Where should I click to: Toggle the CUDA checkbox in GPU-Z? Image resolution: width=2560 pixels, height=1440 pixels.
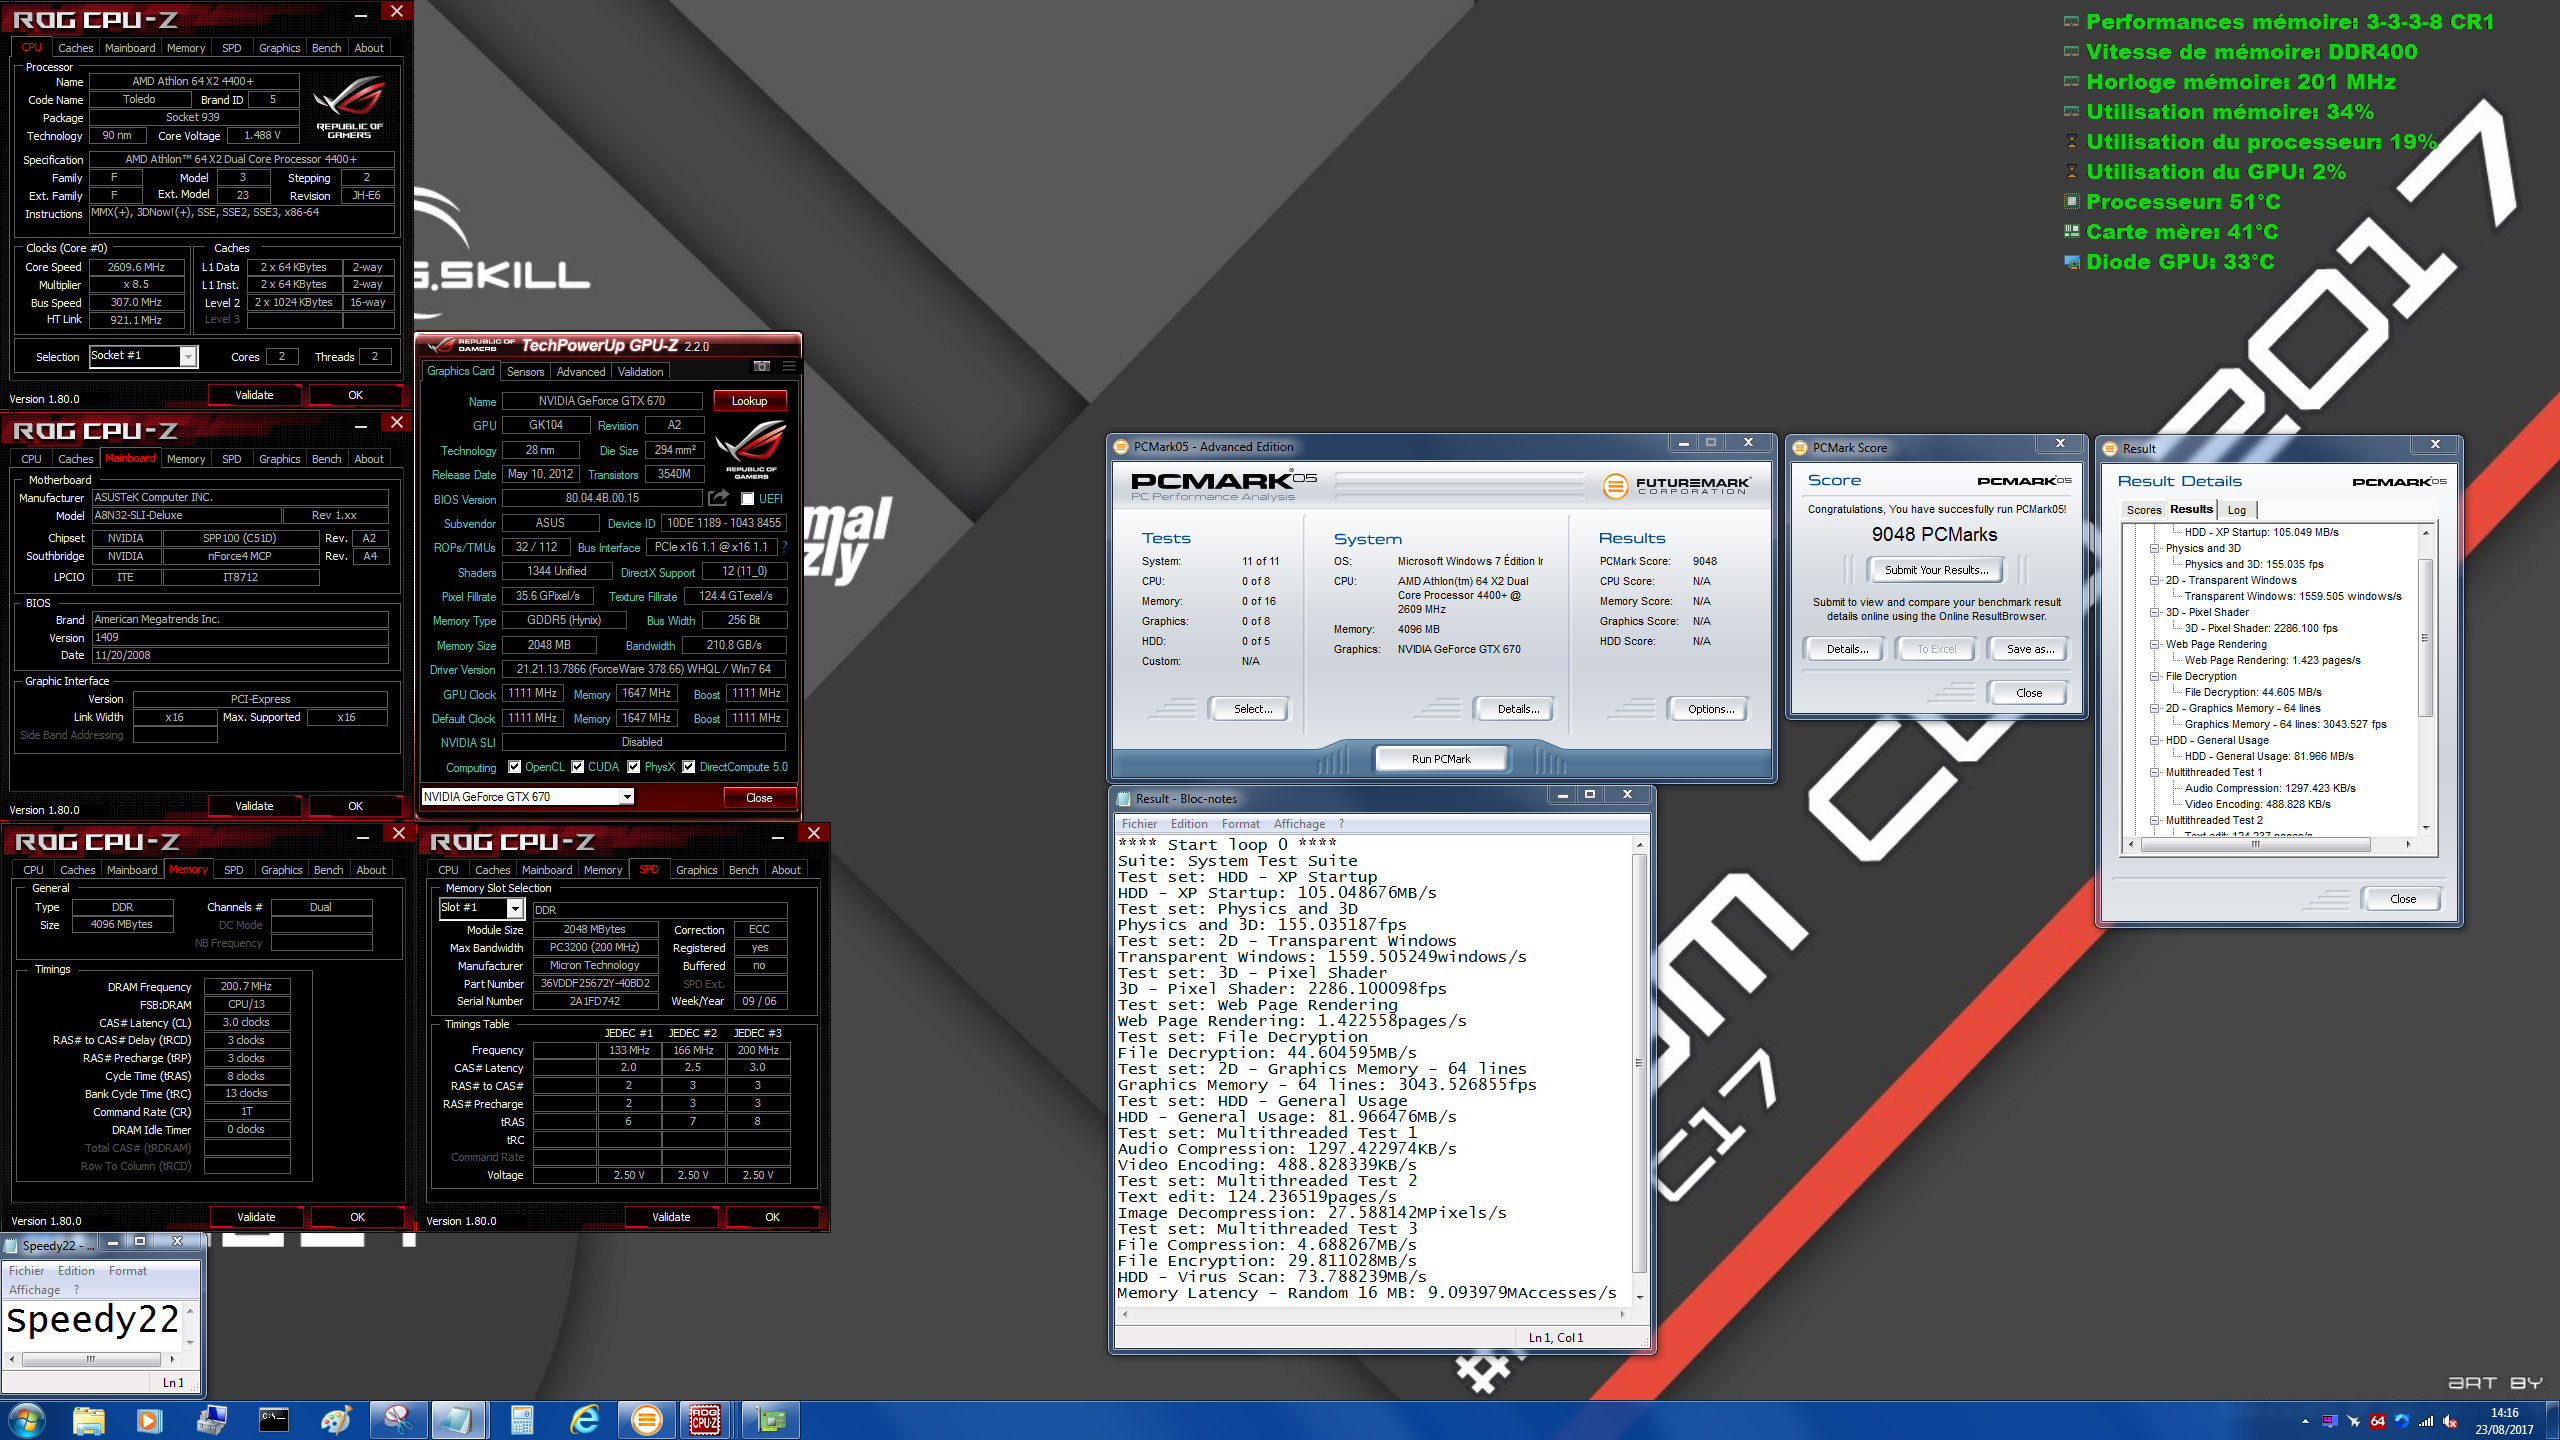[577, 767]
